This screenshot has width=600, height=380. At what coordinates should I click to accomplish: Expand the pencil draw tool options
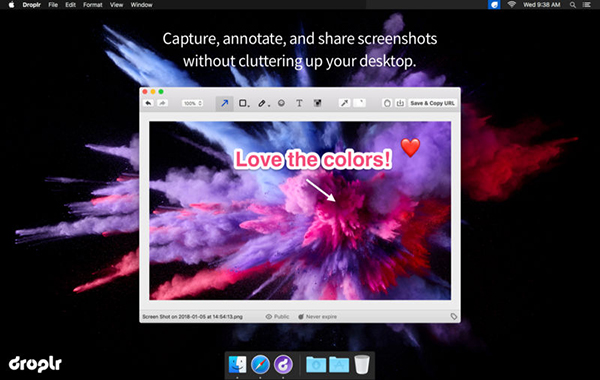tap(264, 103)
